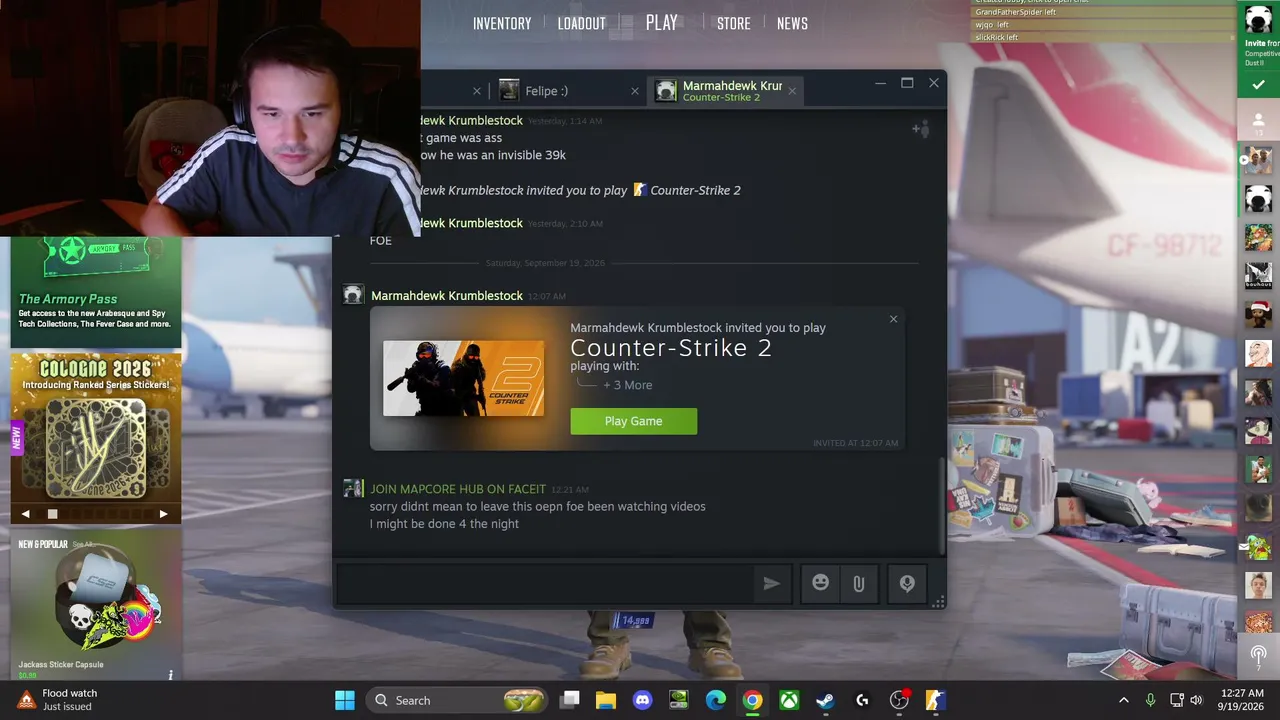
Task: Open Task View on the taskbar
Action: tap(570, 700)
